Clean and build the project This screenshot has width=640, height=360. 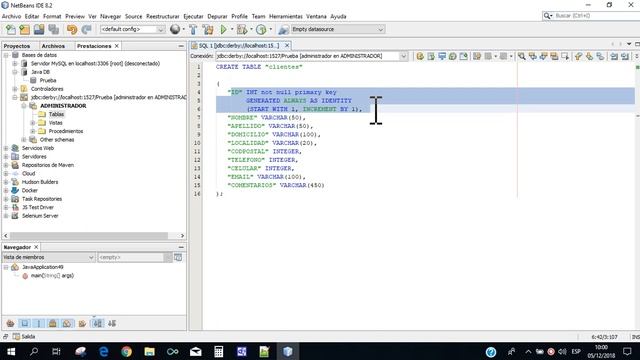click(x=208, y=29)
